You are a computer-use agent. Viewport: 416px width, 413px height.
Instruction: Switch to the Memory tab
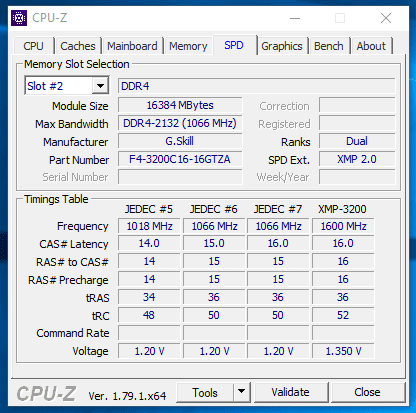pos(188,46)
